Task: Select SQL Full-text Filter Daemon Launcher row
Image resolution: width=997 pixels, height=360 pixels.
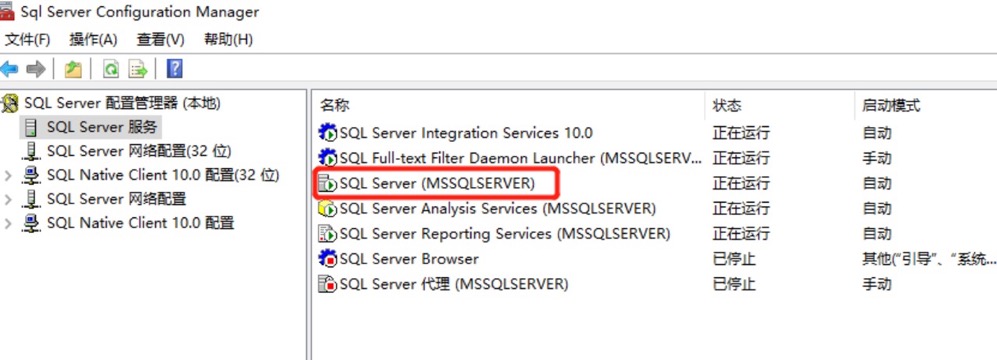Action: [520, 158]
